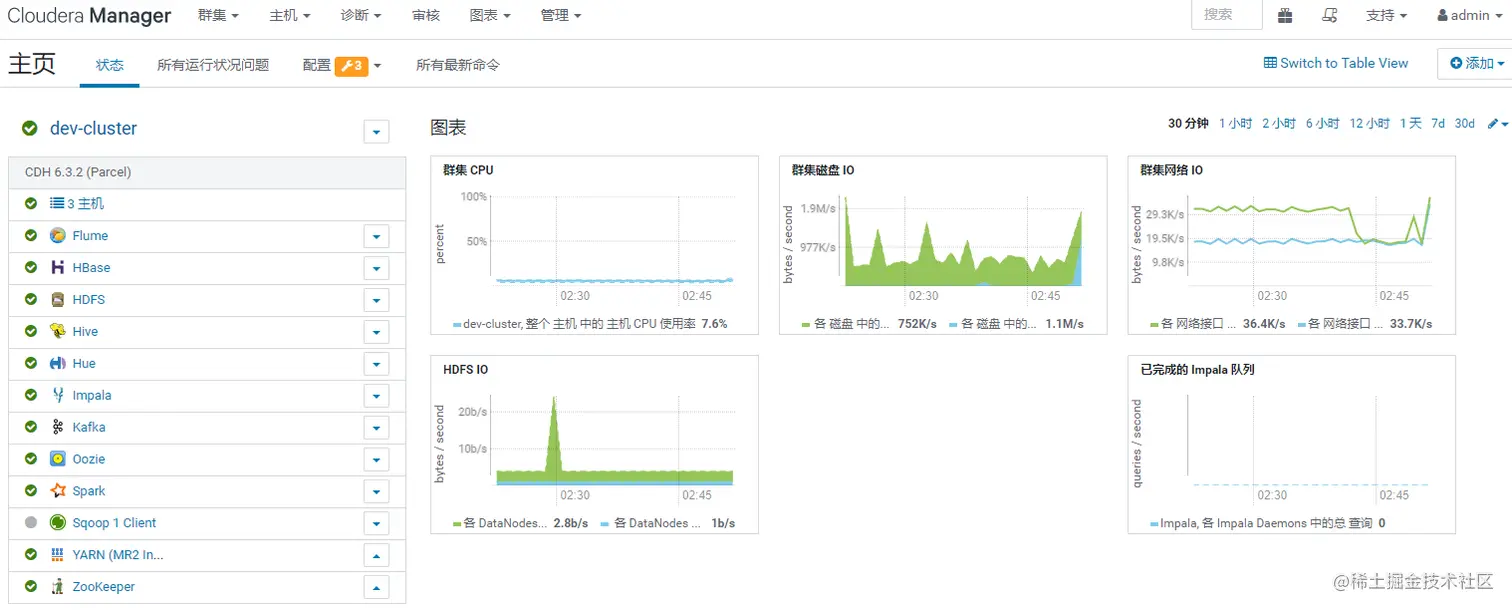Open the 管理 administration menu
The width and height of the screenshot is (1512, 610).
tap(560, 15)
